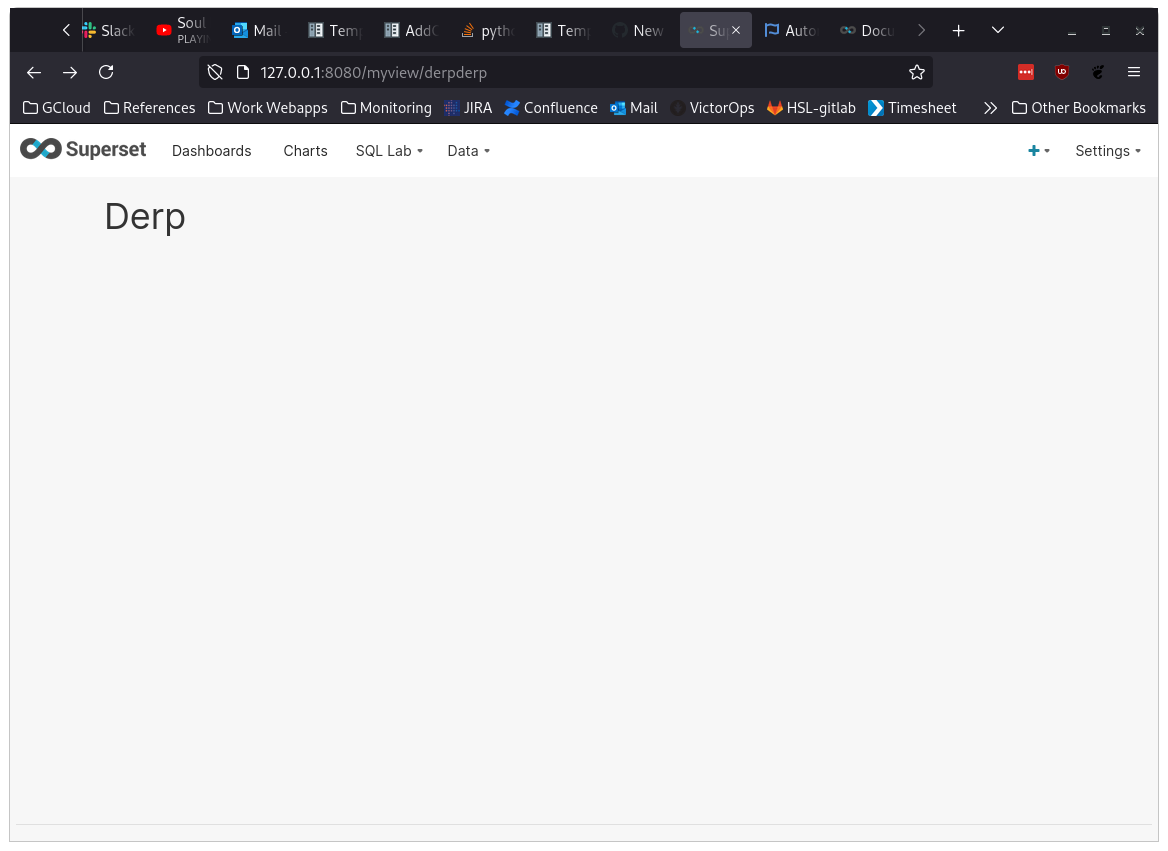Open the Monitoring bookmarks folder

386,108
